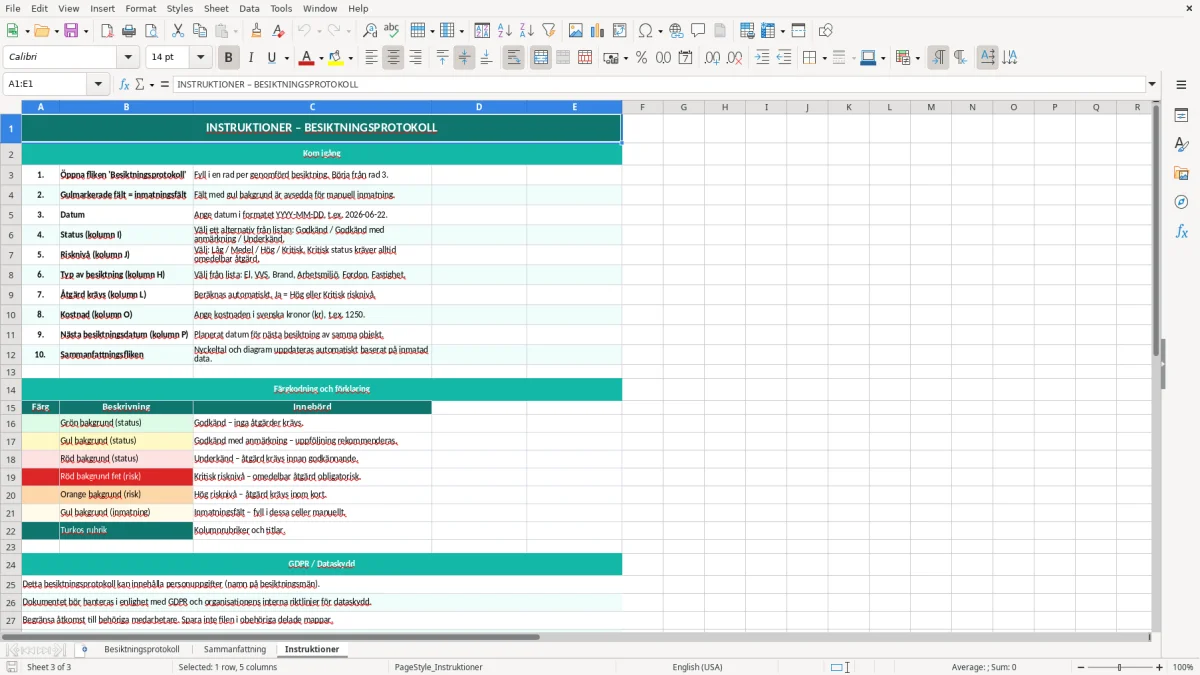Toggle Align Right
1200x675 pixels.
[x=415, y=58]
